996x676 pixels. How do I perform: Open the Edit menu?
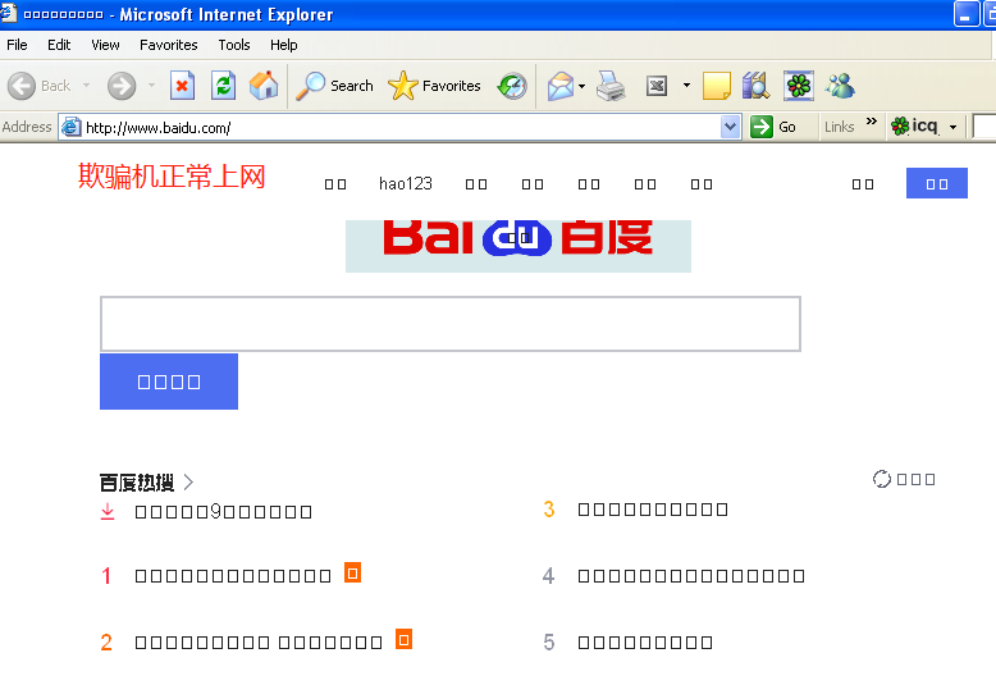coord(59,45)
